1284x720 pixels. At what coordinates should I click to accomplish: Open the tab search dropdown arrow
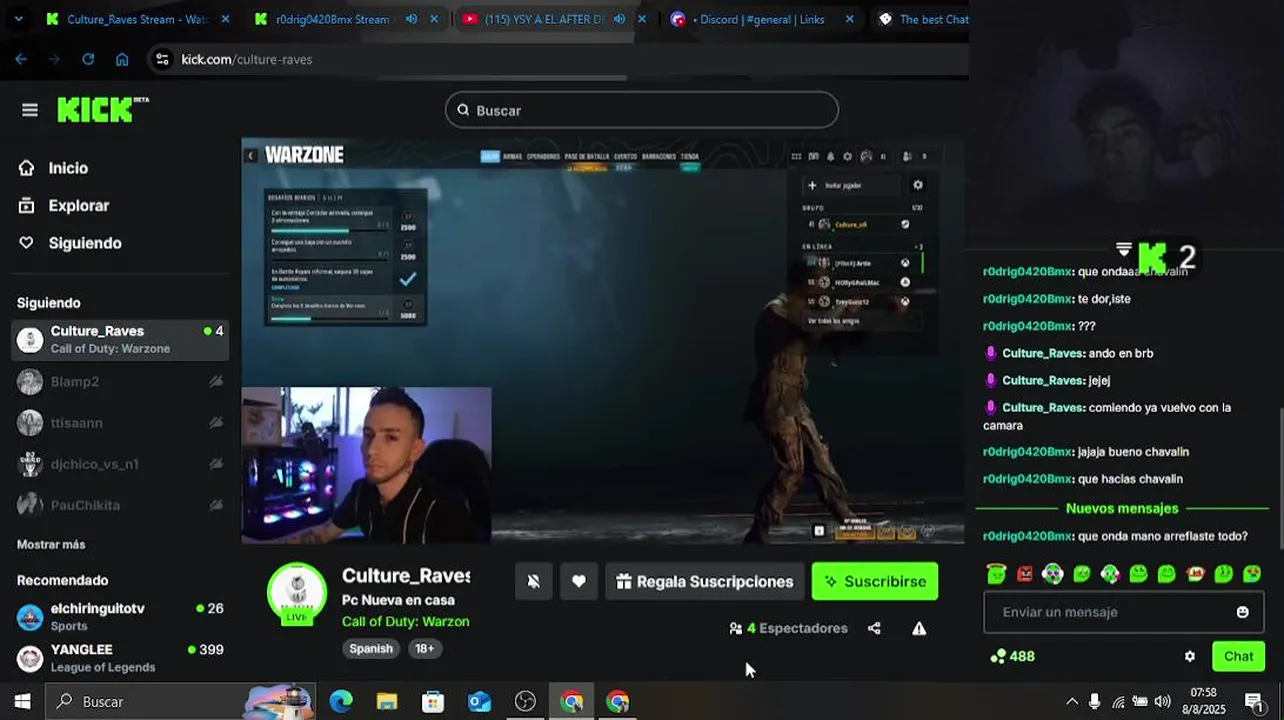tap(18, 19)
